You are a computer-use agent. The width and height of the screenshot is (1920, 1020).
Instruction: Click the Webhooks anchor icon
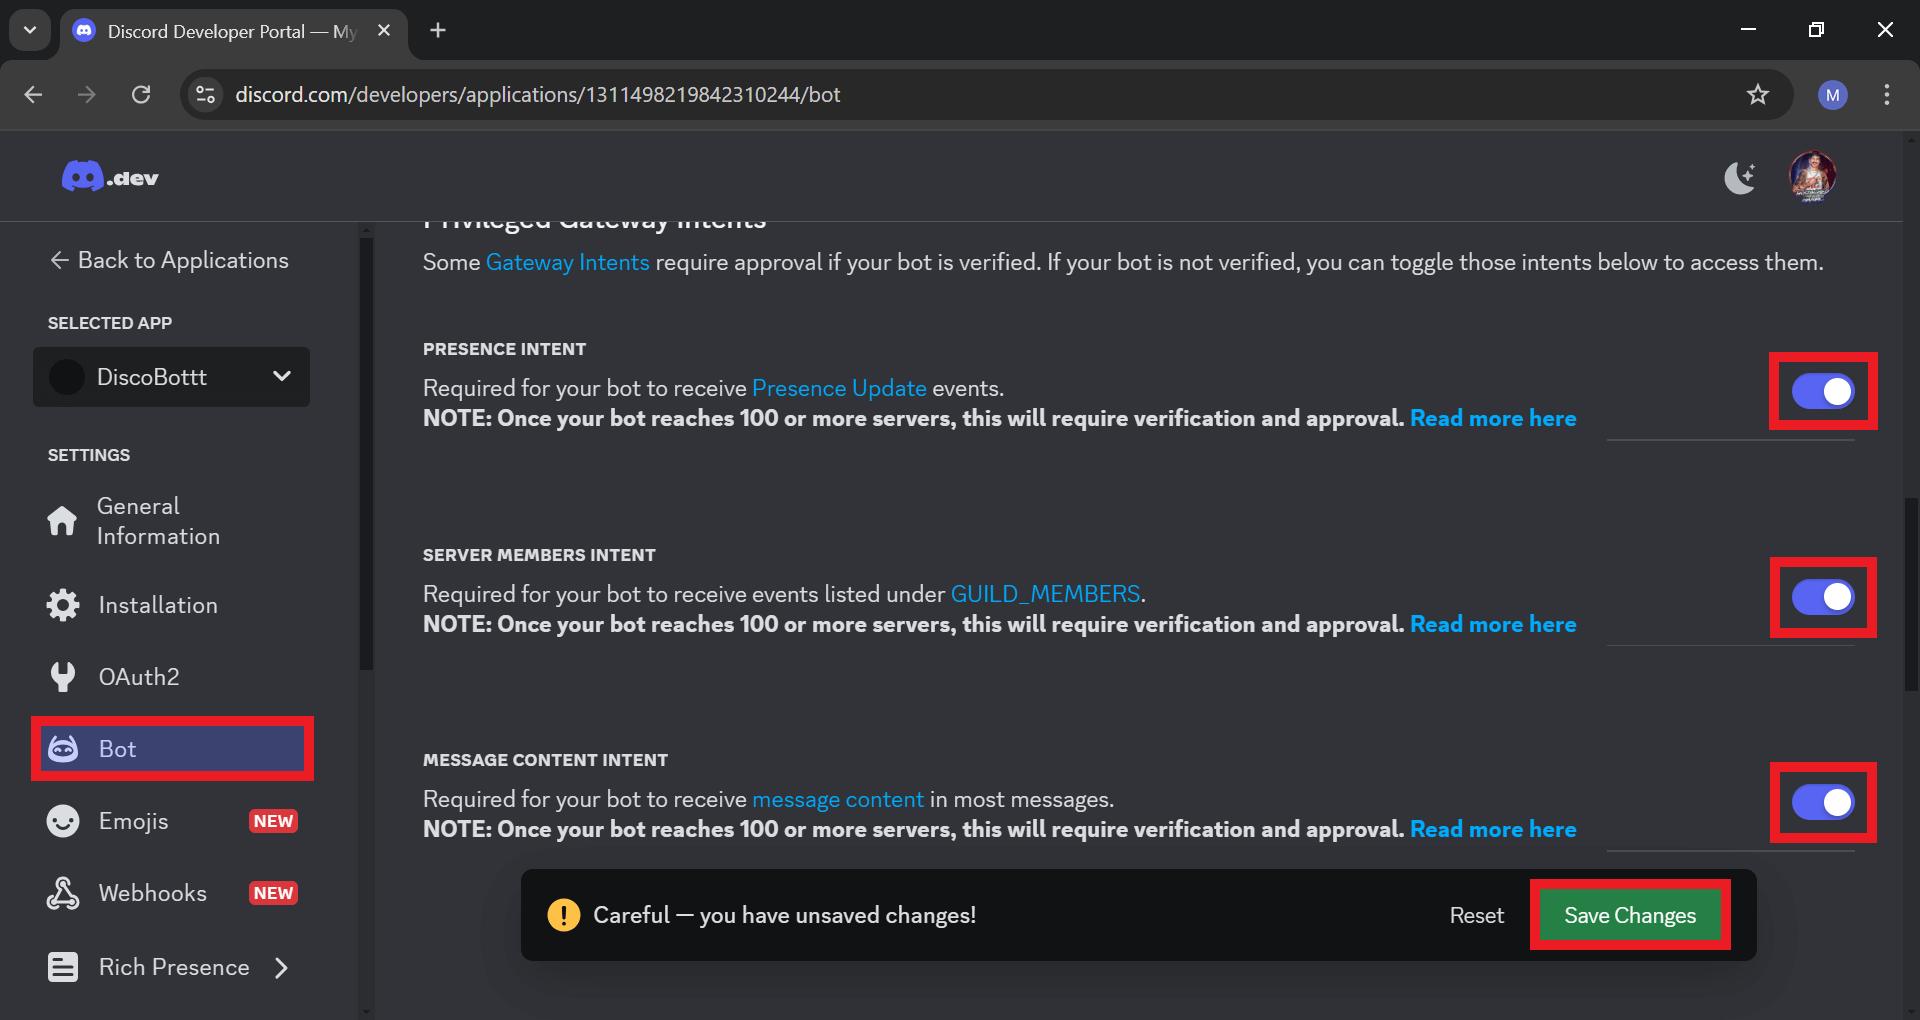click(62, 892)
